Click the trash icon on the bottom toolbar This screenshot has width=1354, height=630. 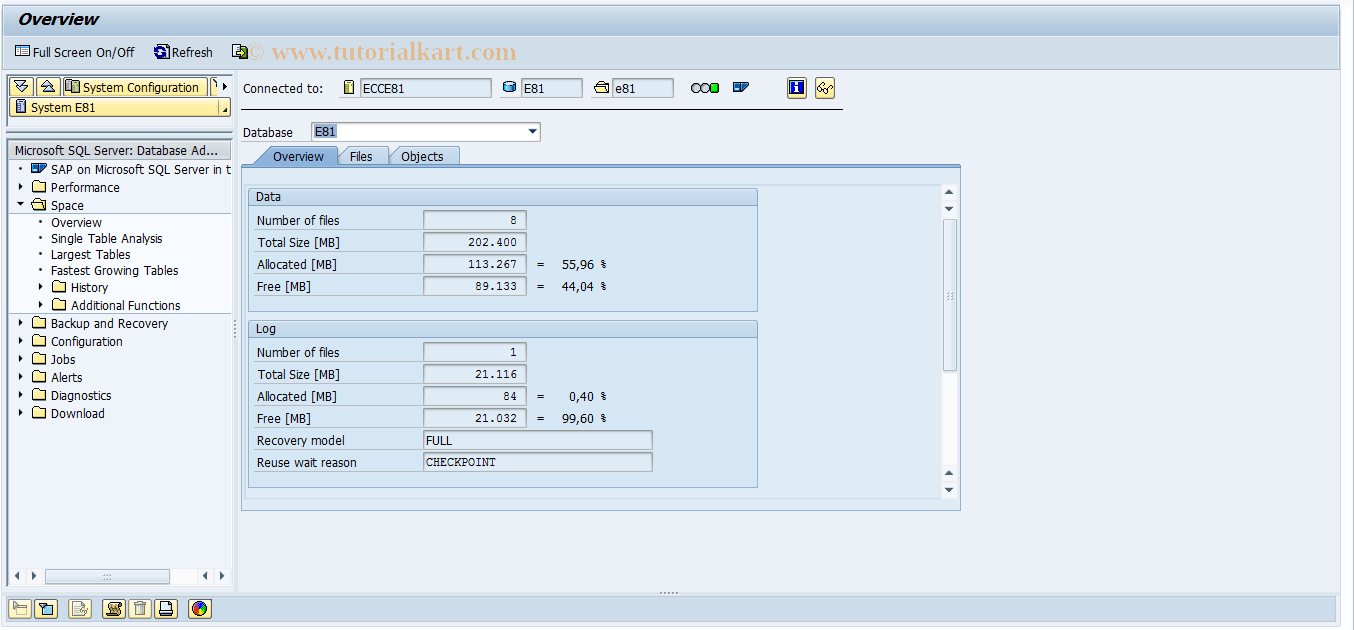pyautogui.click(x=140, y=609)
